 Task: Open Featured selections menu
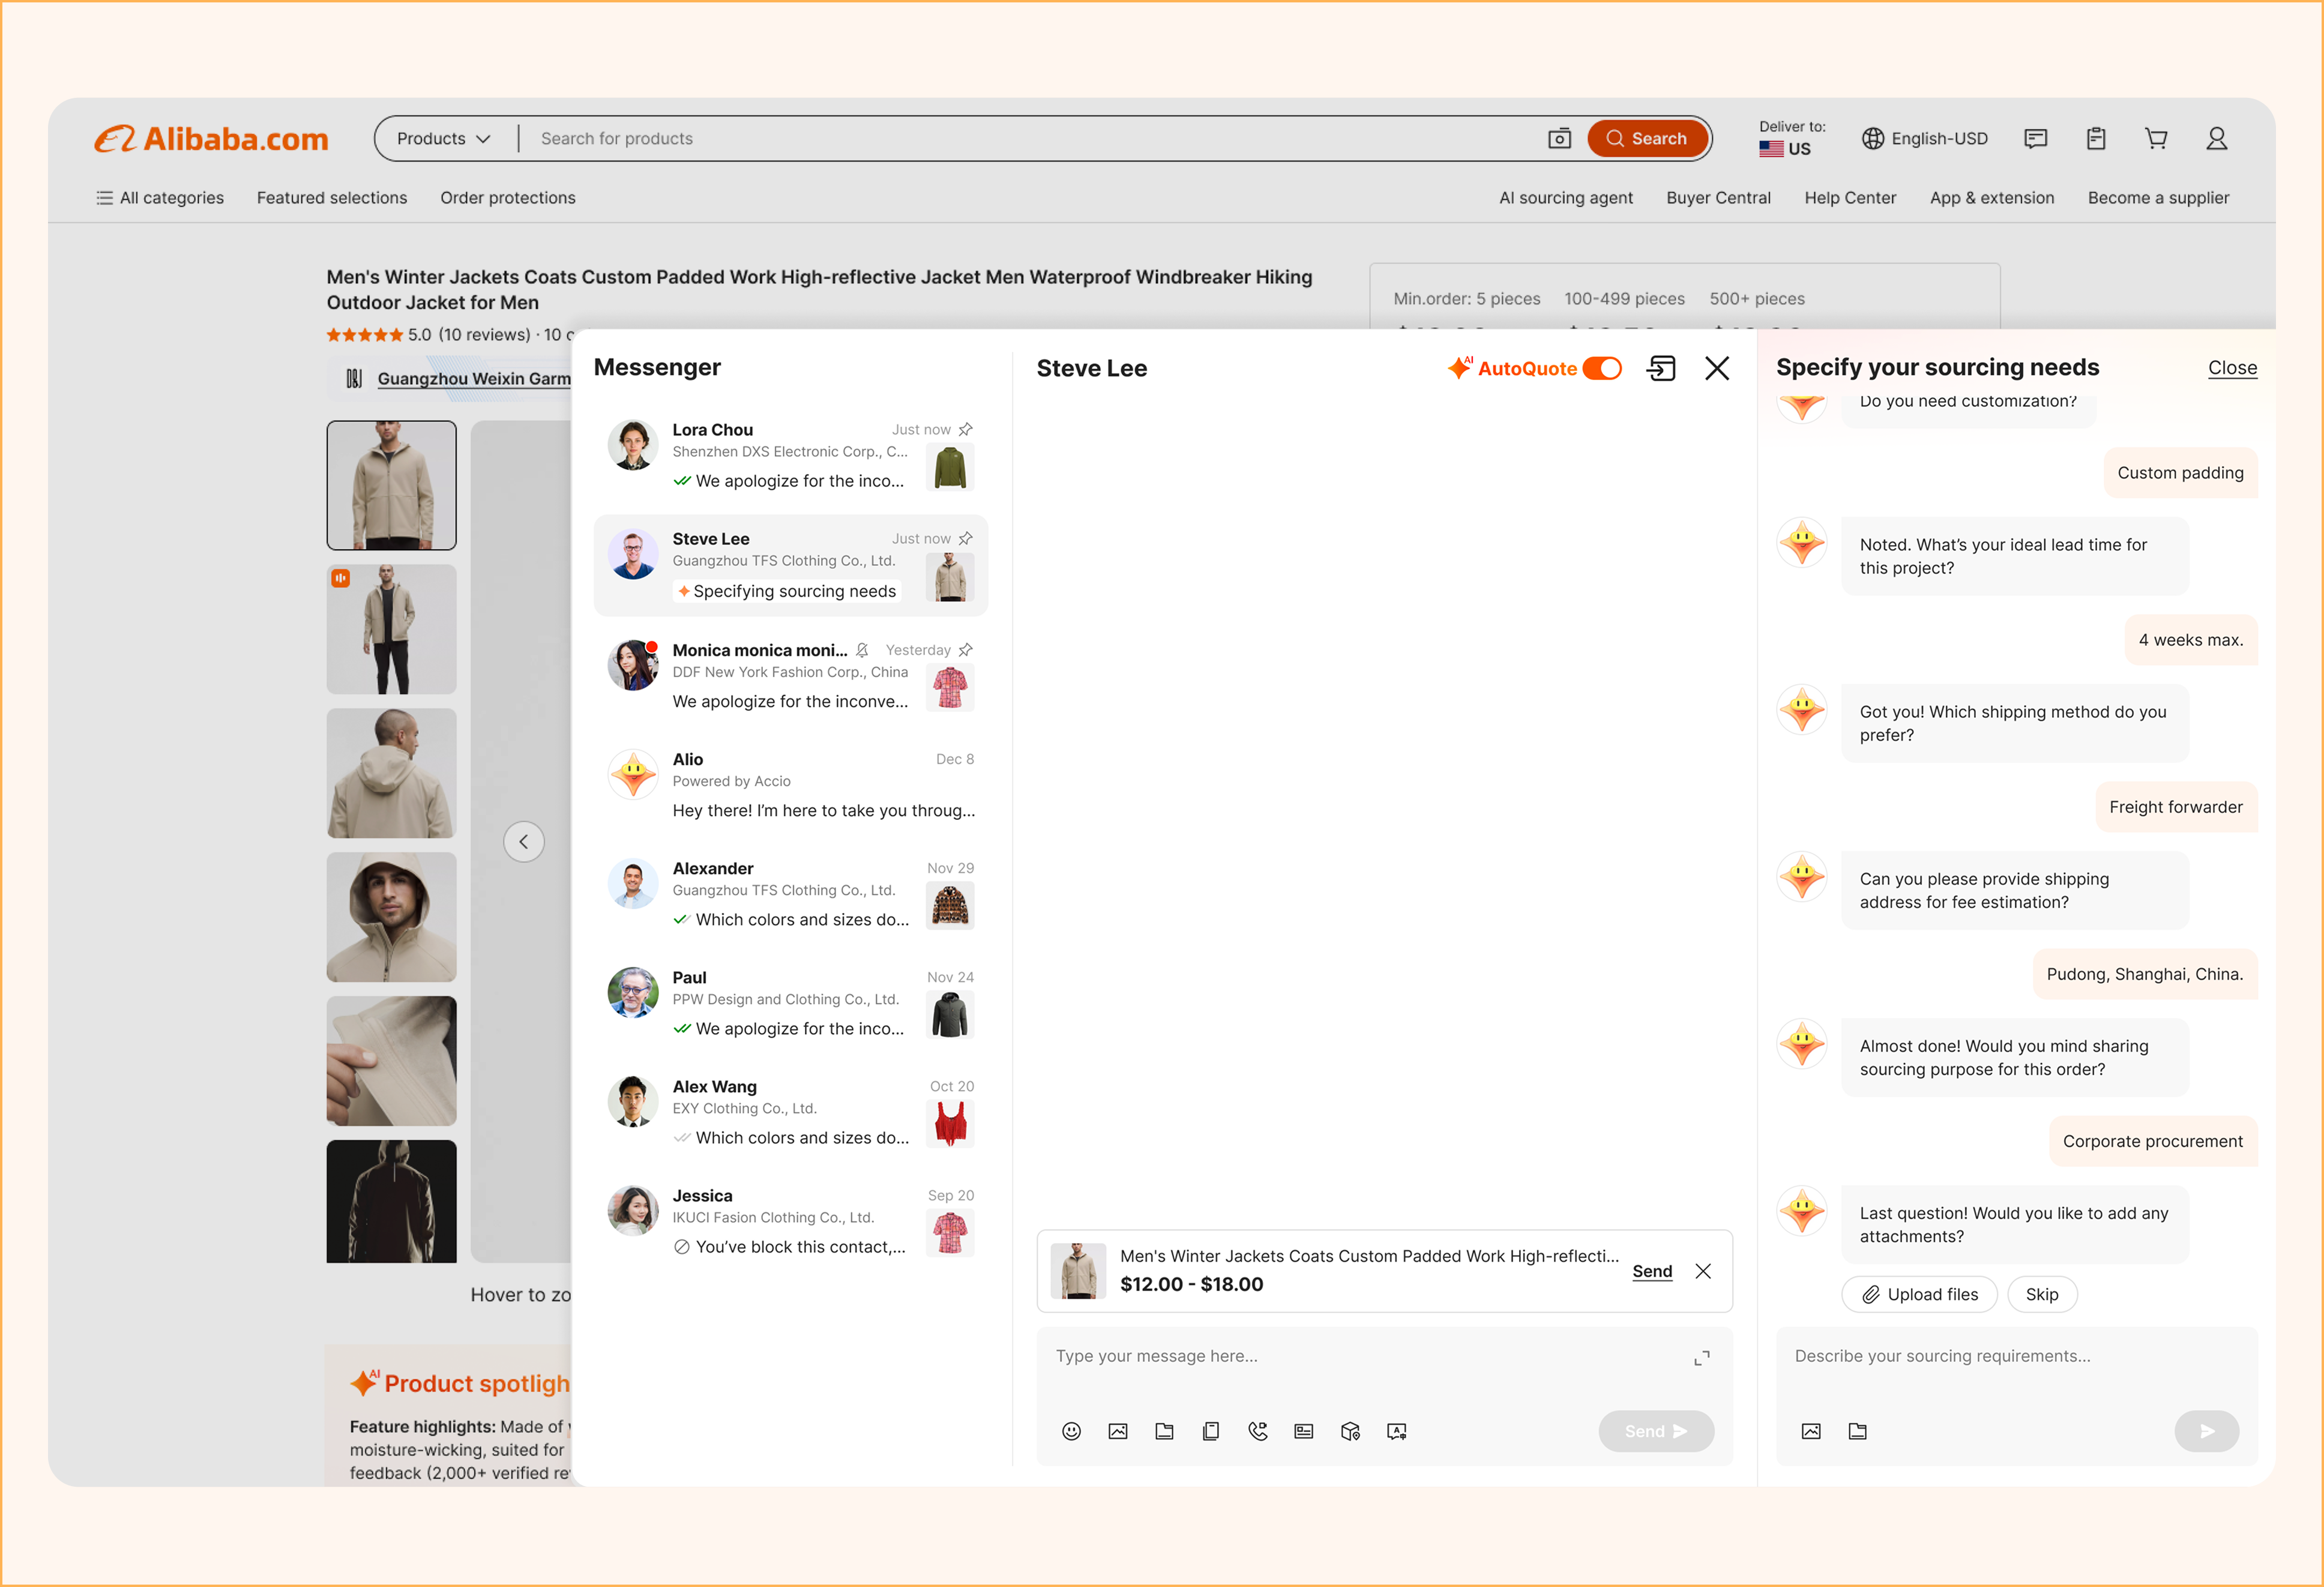(x=332, y=198)
